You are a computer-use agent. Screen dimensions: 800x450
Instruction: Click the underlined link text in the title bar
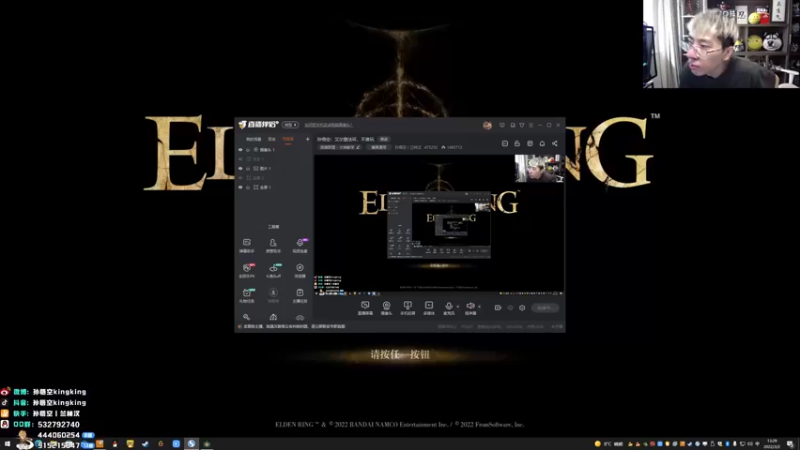click(x=329, y=125)
